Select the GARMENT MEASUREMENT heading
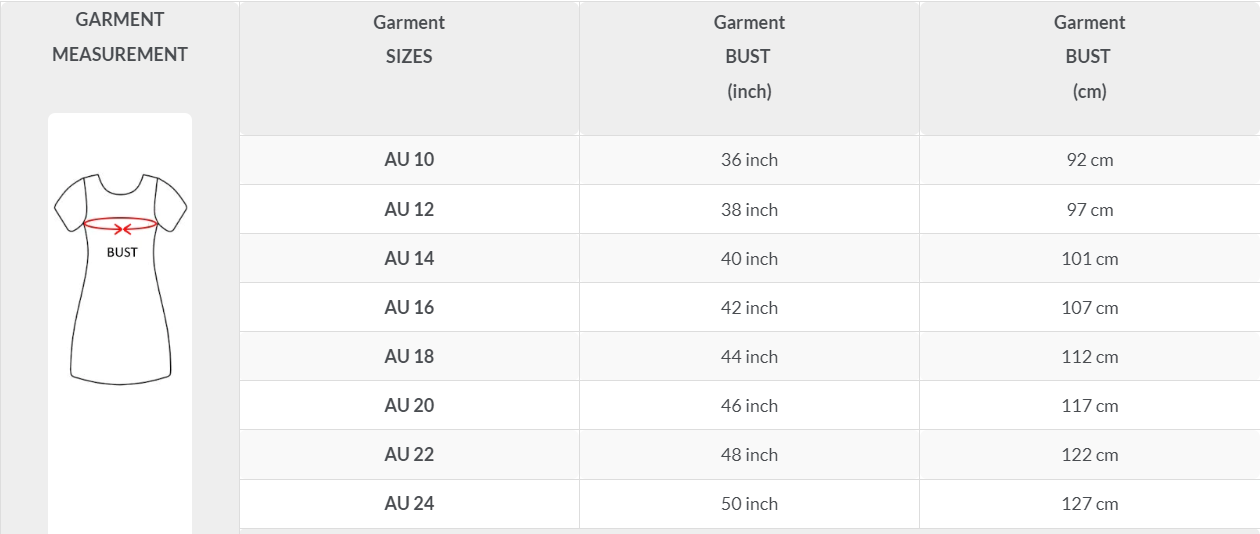This screenshot has height=534, width=1260. tap(120, 37)
